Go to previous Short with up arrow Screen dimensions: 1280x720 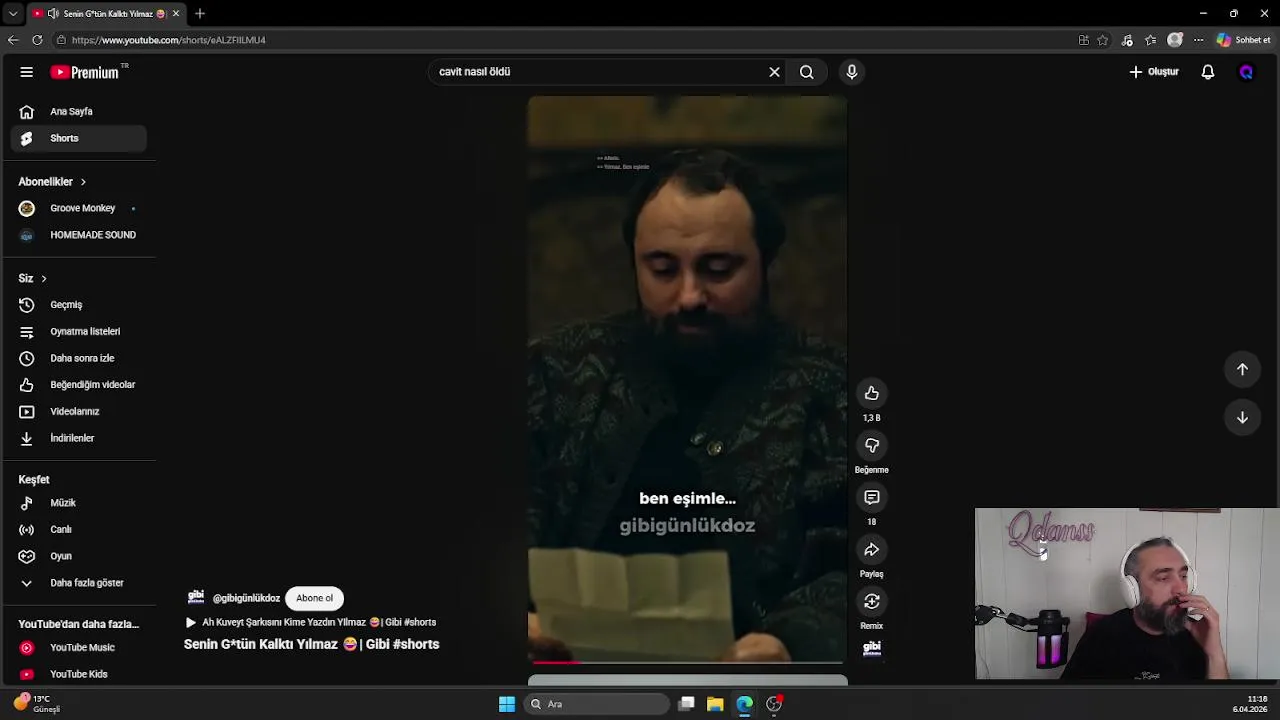coord(1242,369)
